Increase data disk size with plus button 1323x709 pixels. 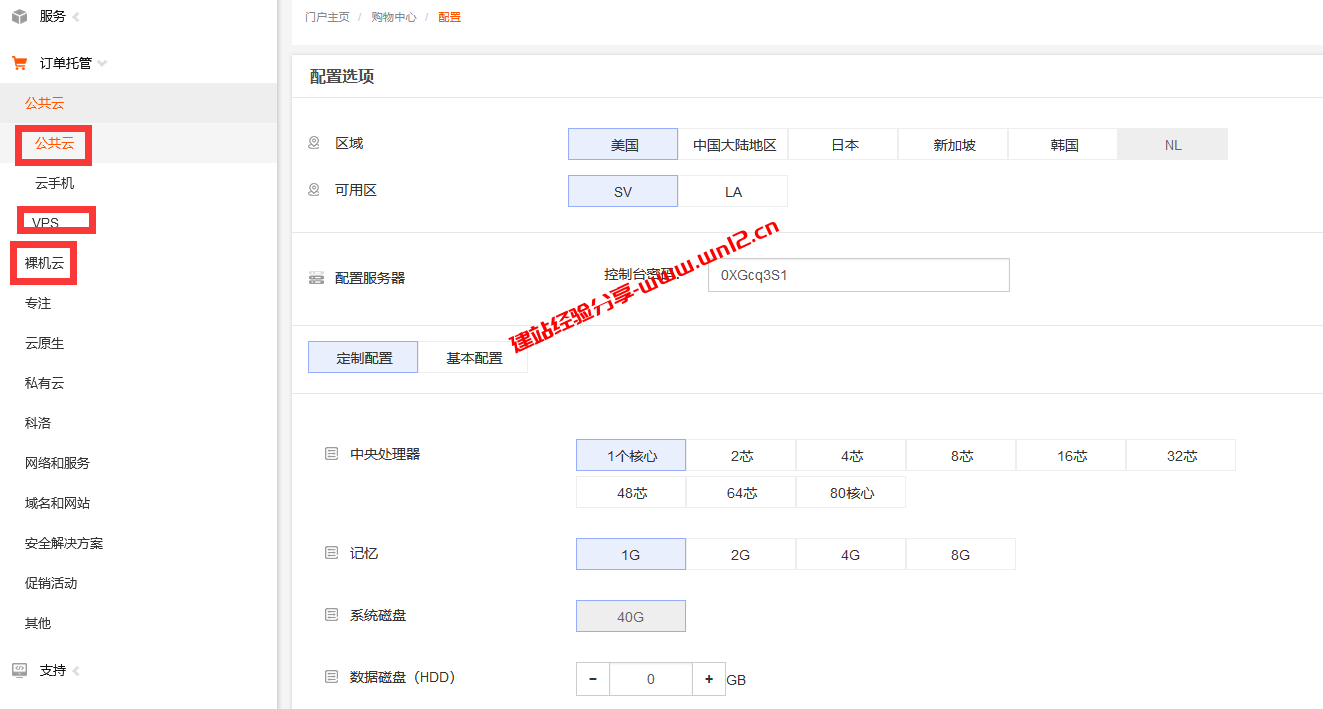tap(709, 679)
